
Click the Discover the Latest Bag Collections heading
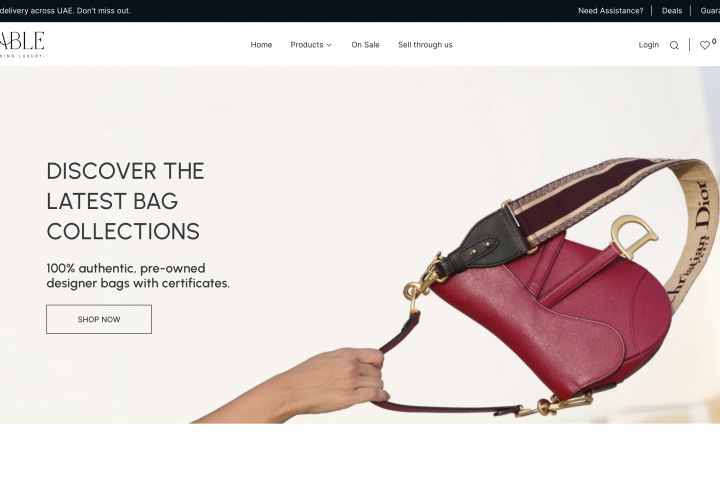tap(125, 201)
